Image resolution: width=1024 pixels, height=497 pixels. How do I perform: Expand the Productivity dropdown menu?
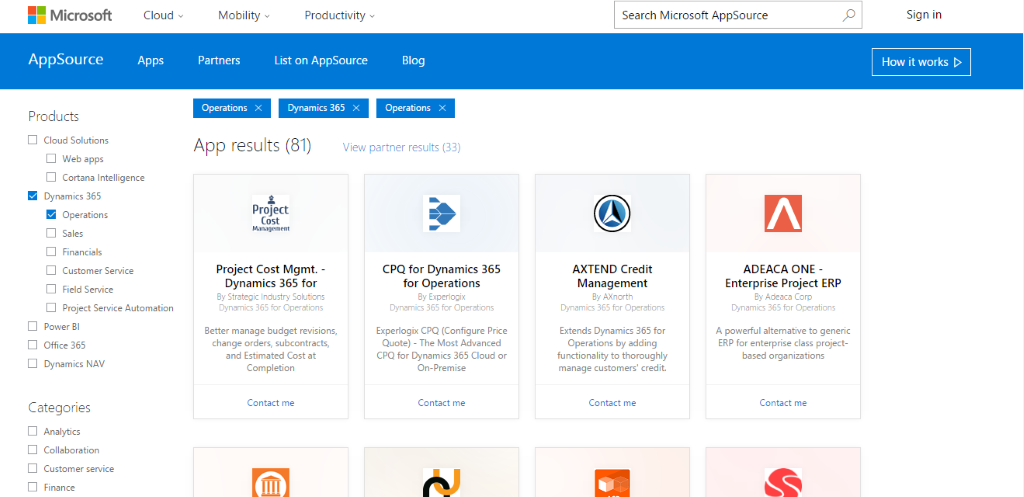coord(340,15)
